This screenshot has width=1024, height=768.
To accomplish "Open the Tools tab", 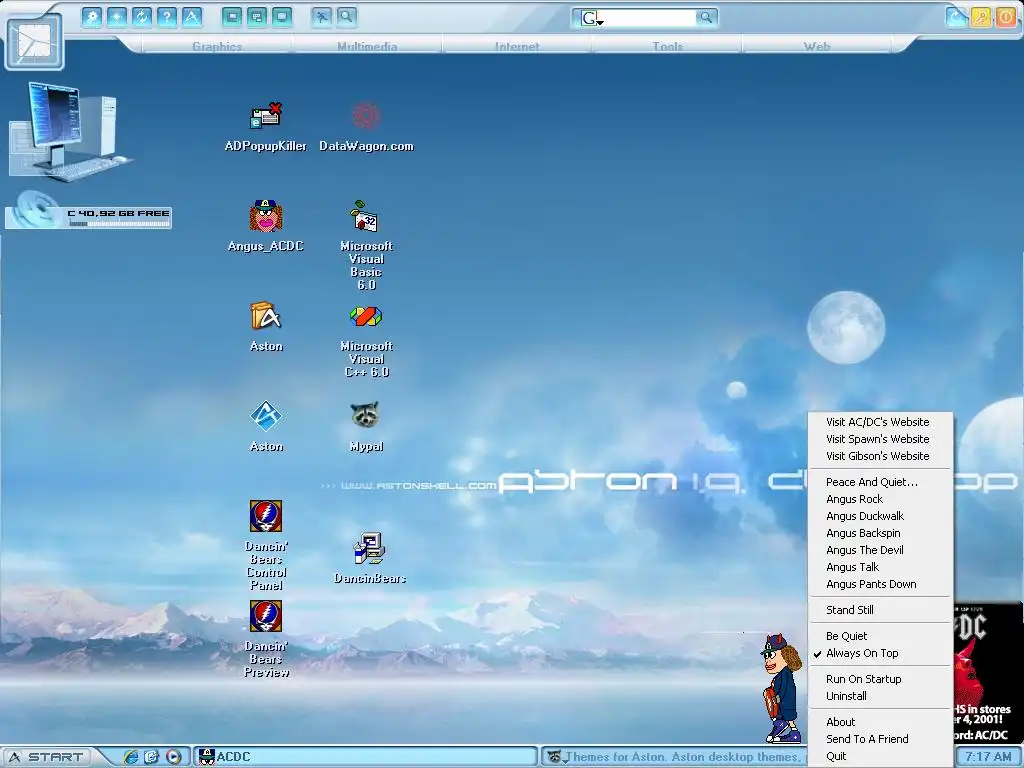I will pyautogui.click(x=667, y=46).
